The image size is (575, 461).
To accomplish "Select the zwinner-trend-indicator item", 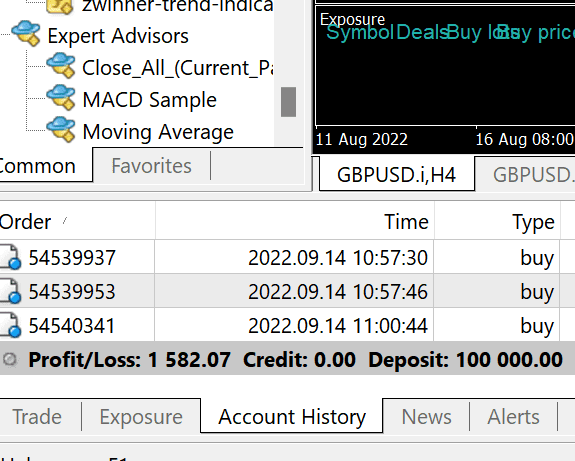I will (178, 6).
